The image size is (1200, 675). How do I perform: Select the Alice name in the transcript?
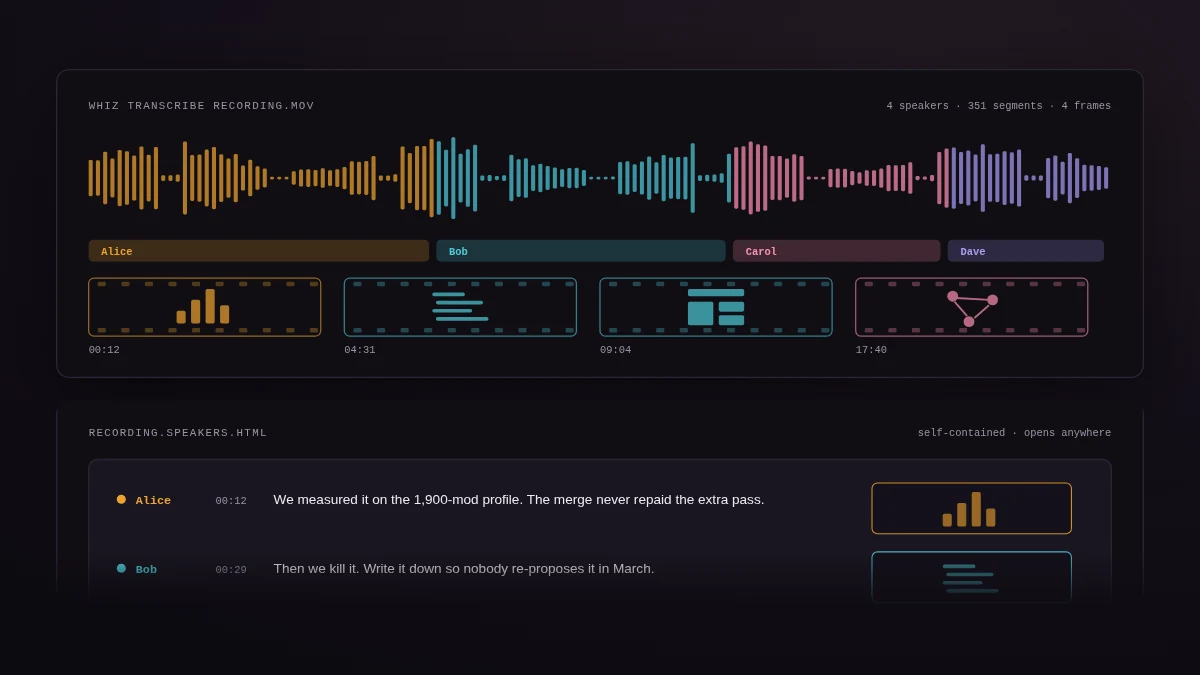(x=153, y=500)
